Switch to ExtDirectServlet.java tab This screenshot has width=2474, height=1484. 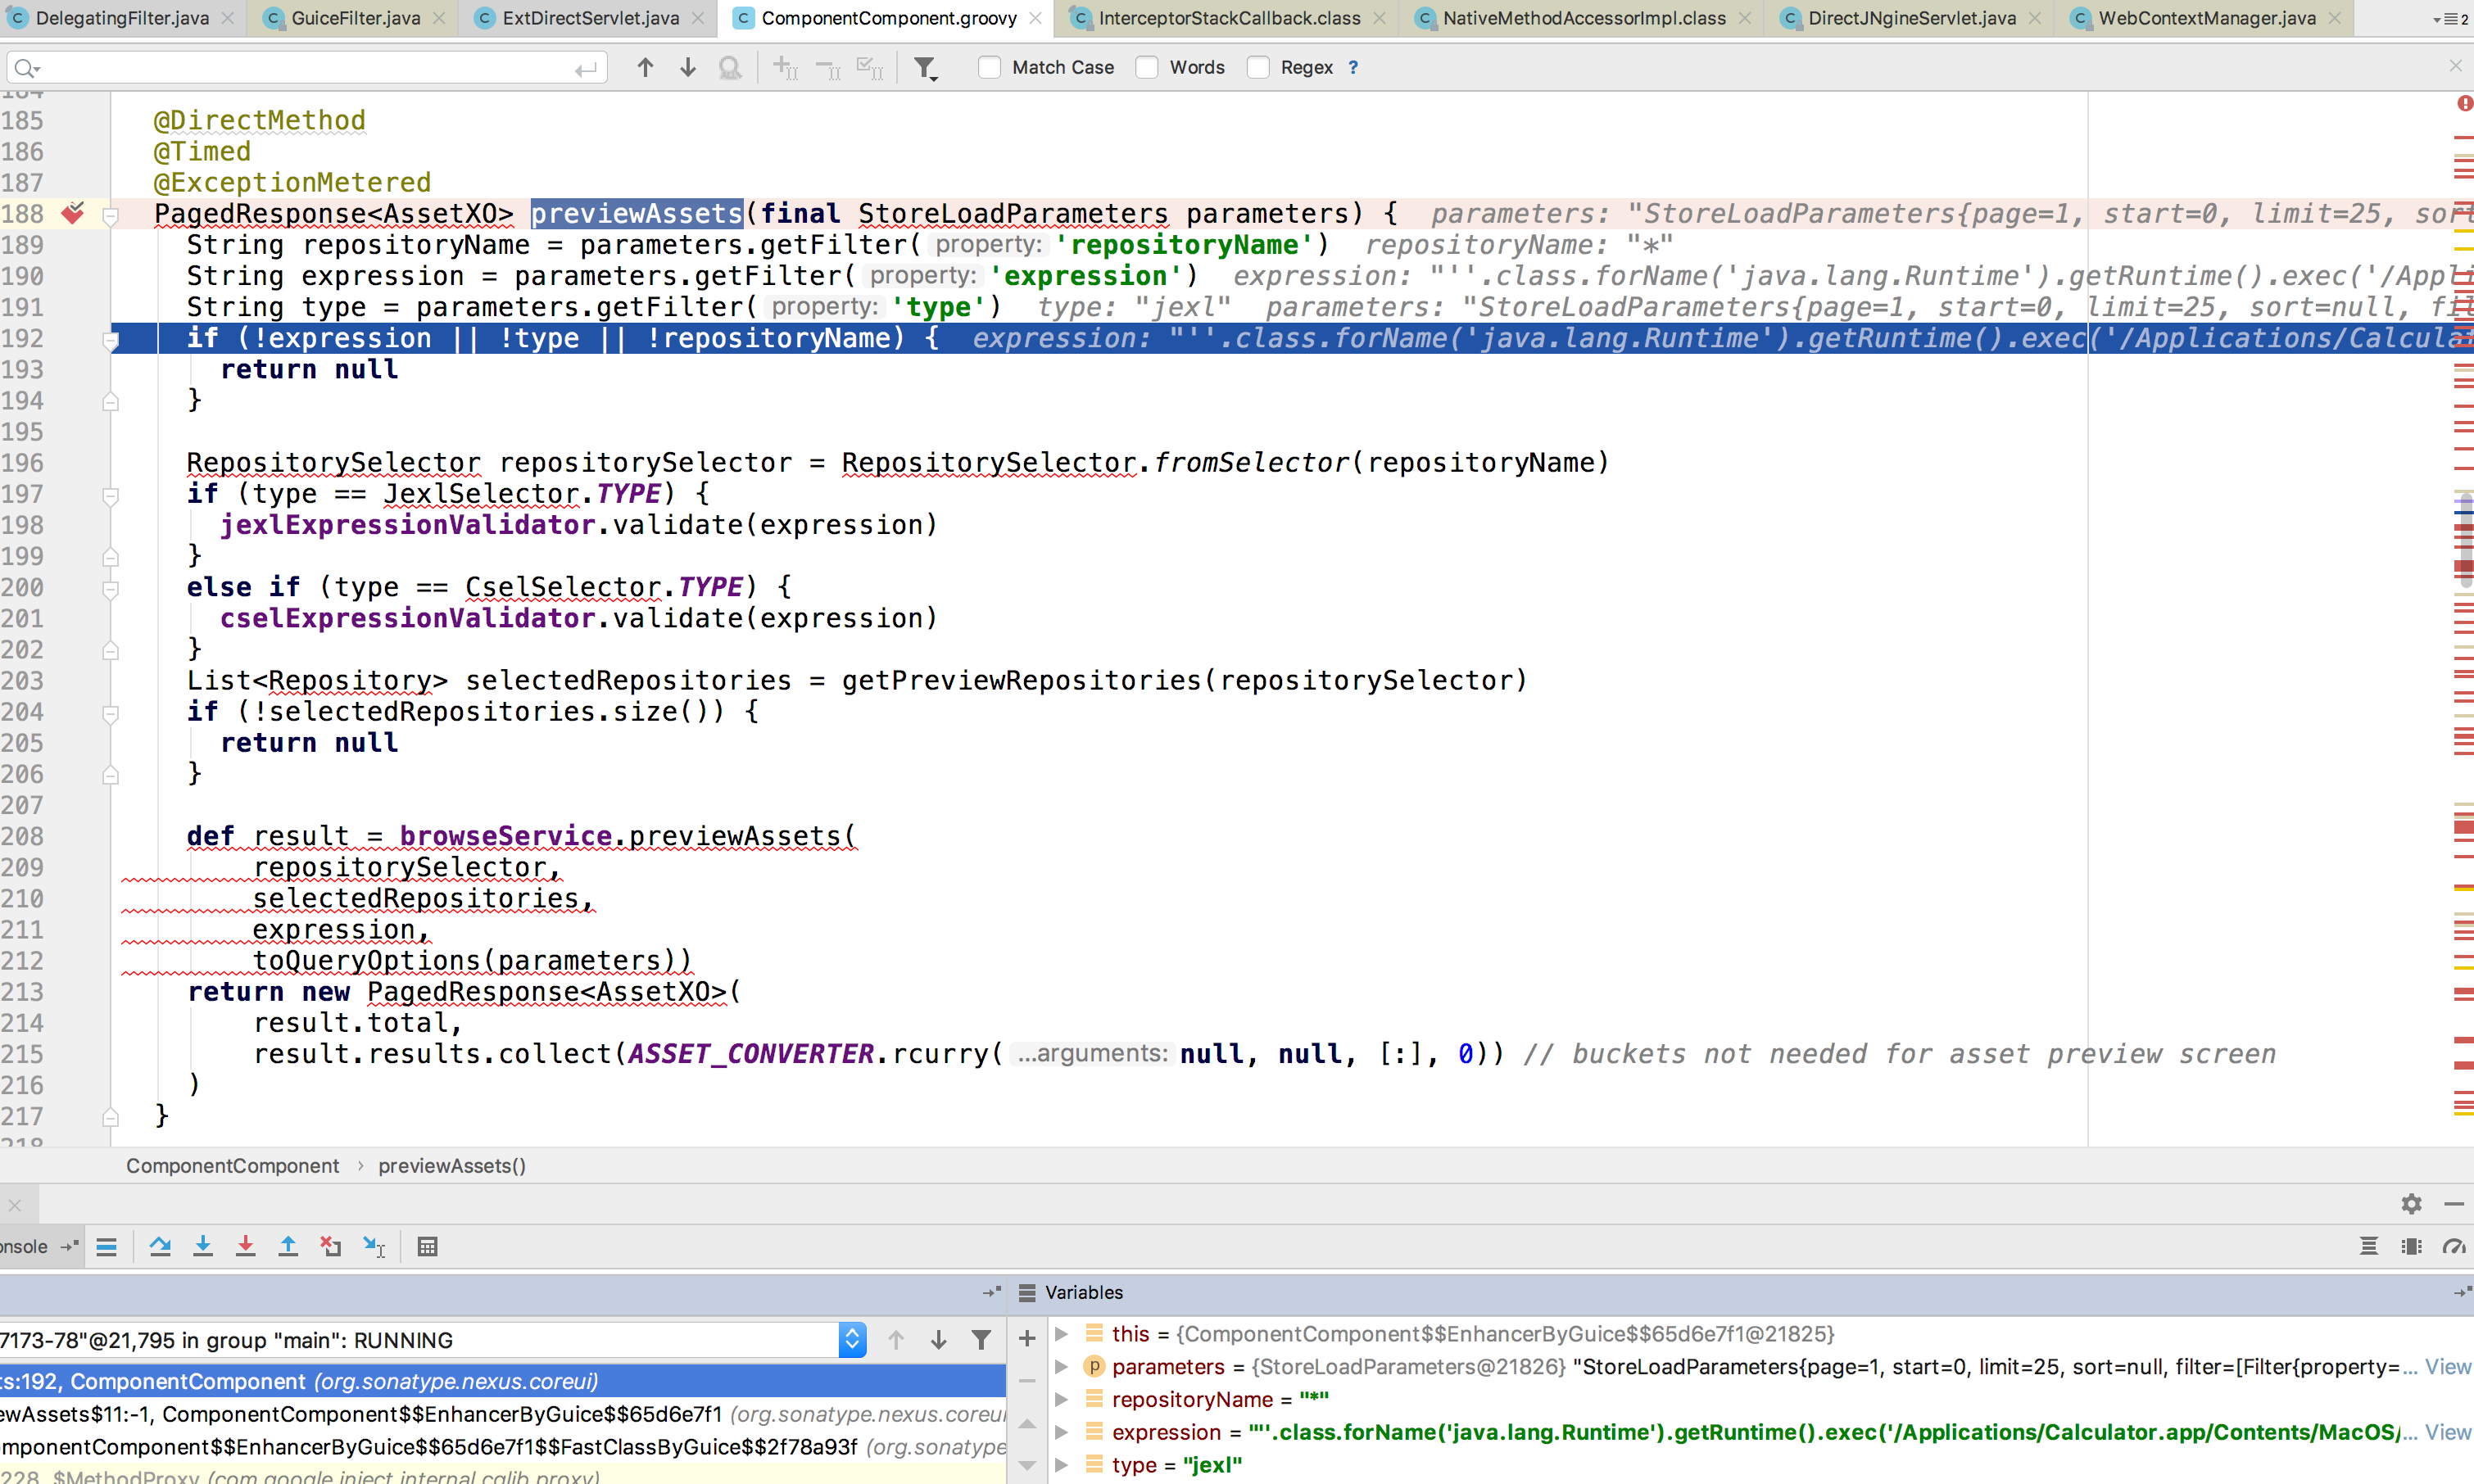[590, 18]
